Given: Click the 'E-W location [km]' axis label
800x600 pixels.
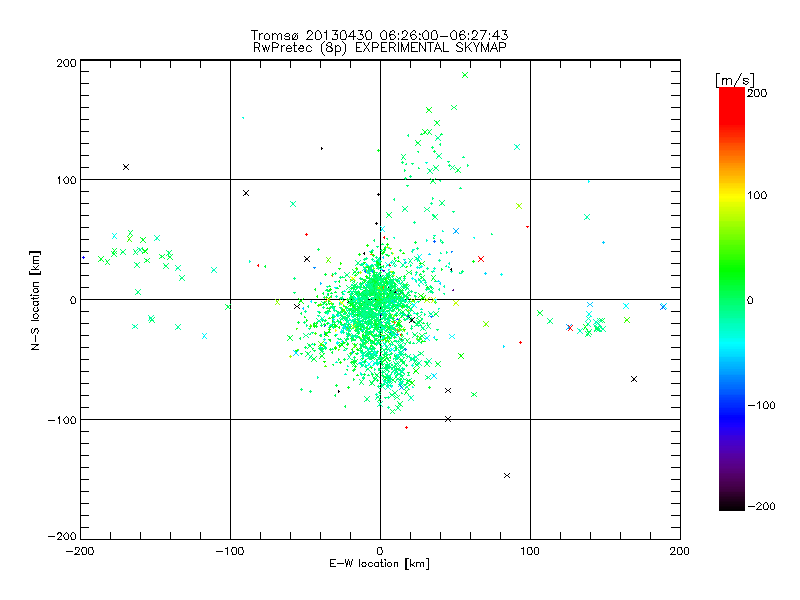Looking at the screenshot, I should (379, 564).
